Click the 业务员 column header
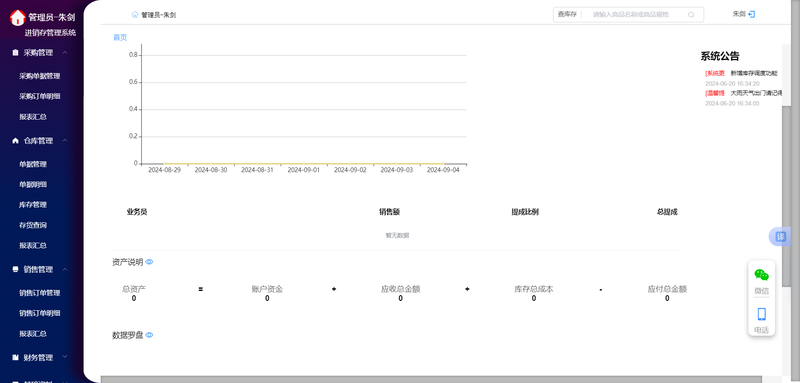This screenshot has height=383, width=800. pyautogui.click(x=137, y=212)
